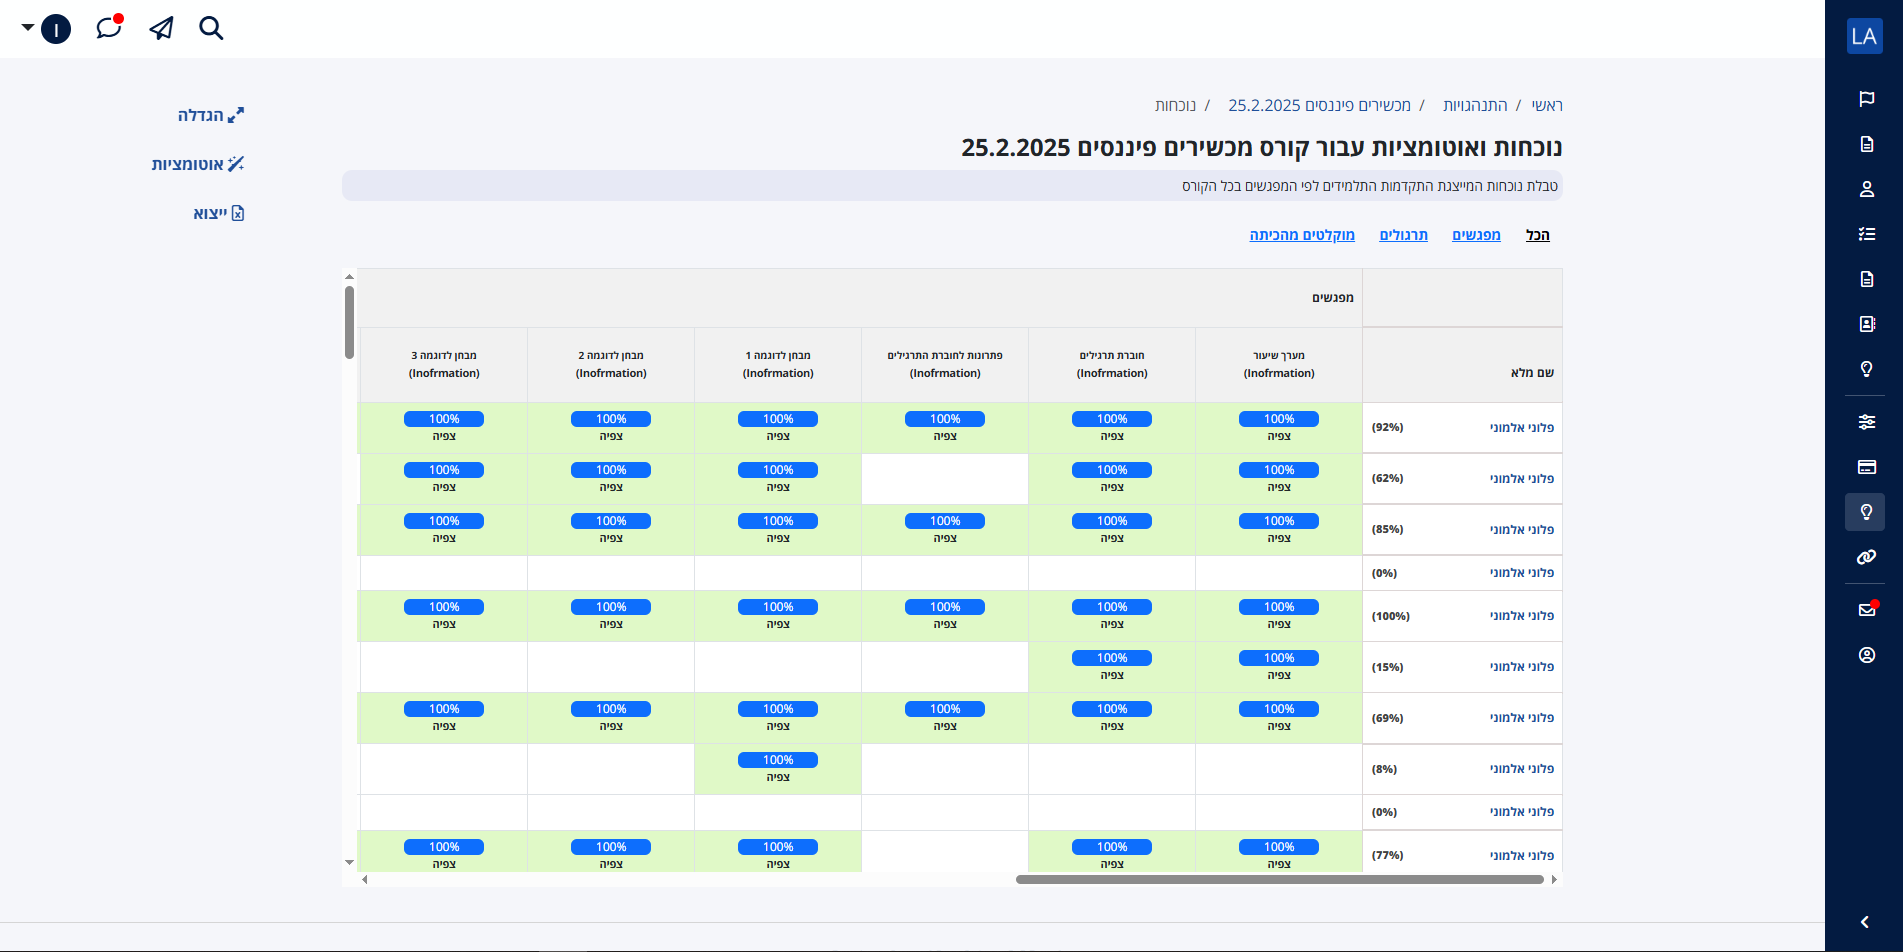The width and height of the screenshot is (1903, 952).
Task: Expand the user avatar dropdown arrow
Action: (28, 28)
